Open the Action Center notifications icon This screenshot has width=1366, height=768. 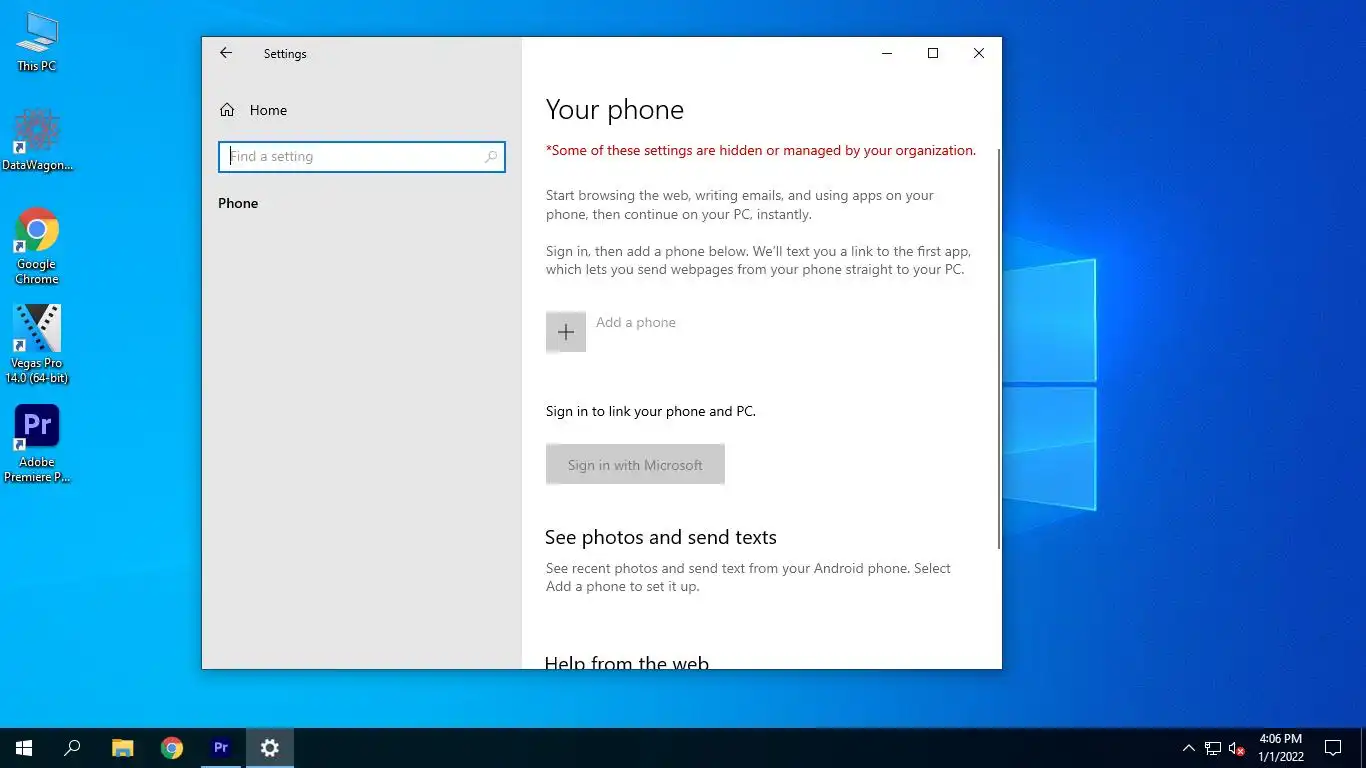coord(1333,748)
